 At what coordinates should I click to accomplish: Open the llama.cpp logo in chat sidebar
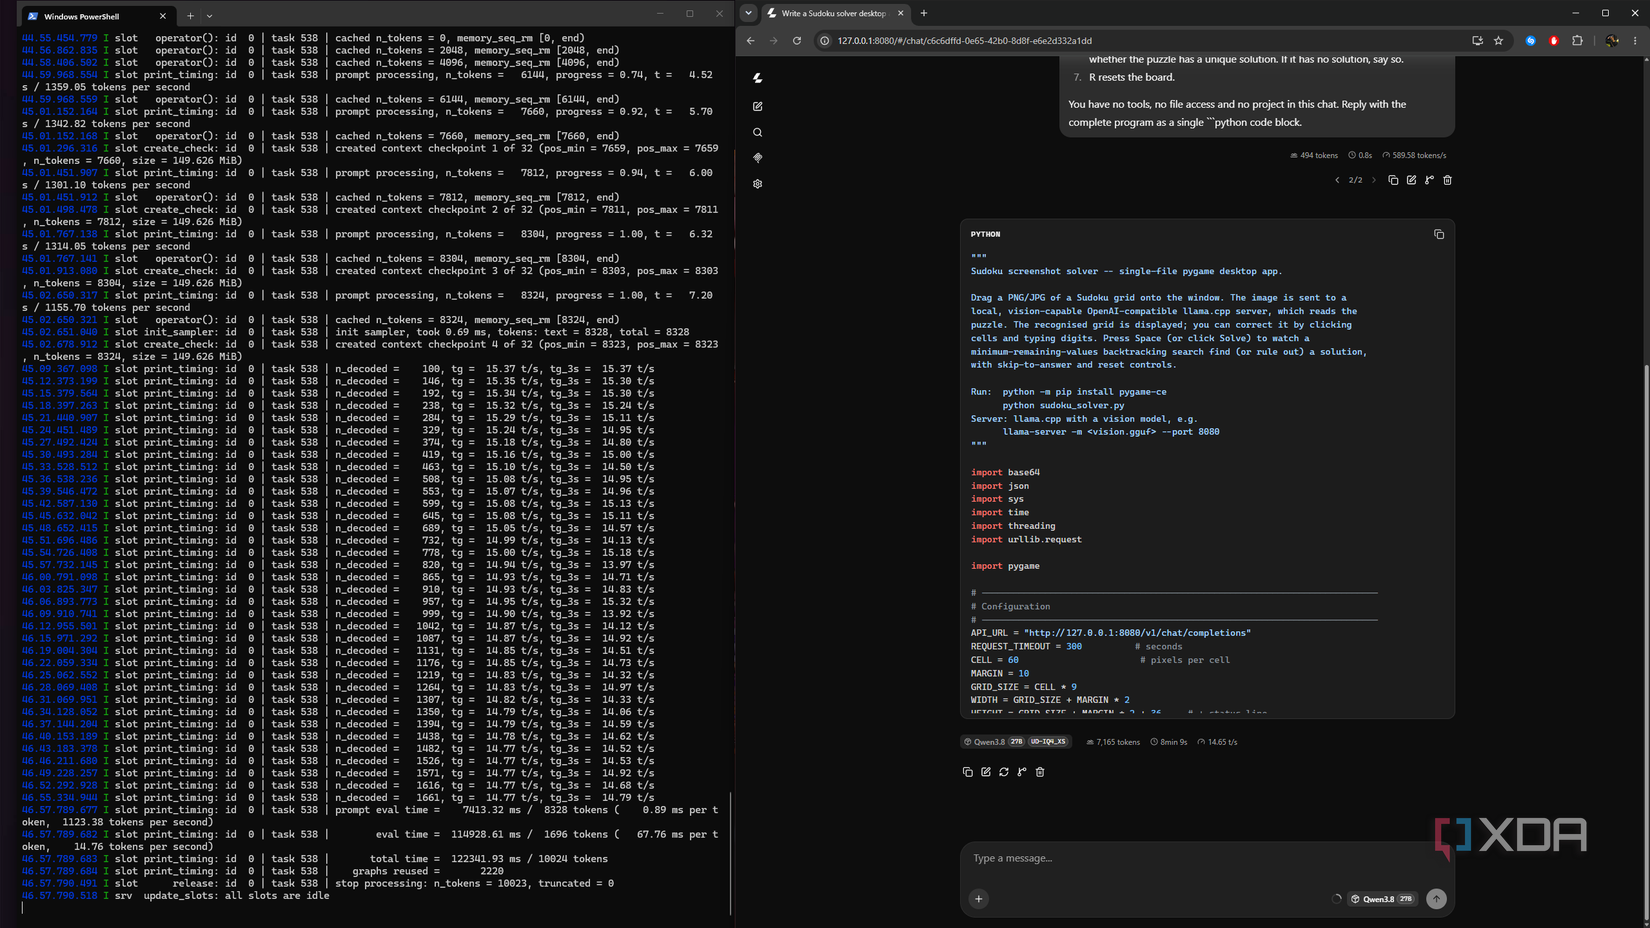tap(758, 78)
